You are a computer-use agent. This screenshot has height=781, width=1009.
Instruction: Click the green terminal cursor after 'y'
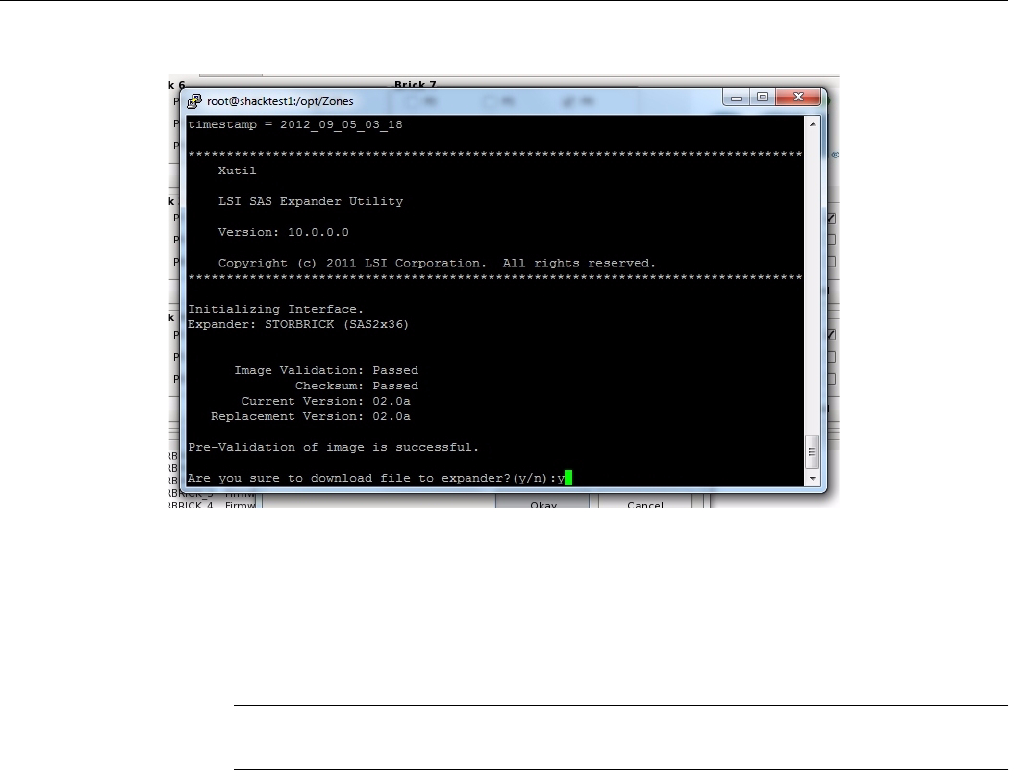pyautogui.click(x=569, y=478)
